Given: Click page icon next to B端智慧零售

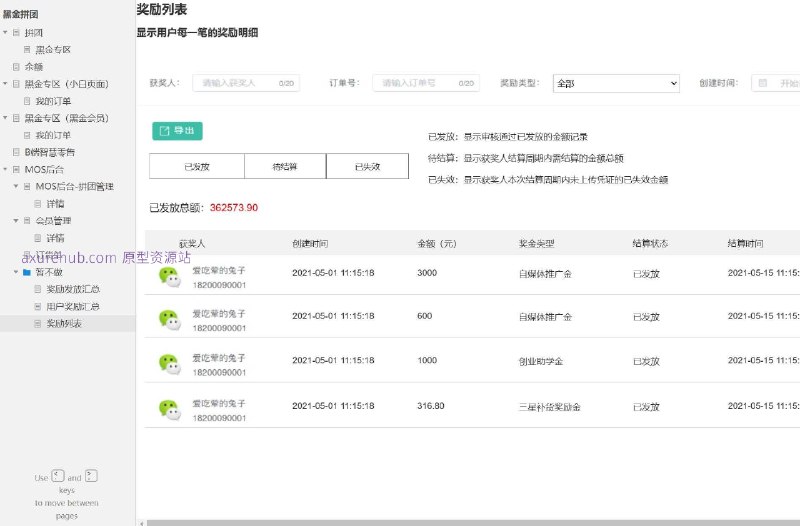Looking at the screenshot, I should (x=16, y=152).
